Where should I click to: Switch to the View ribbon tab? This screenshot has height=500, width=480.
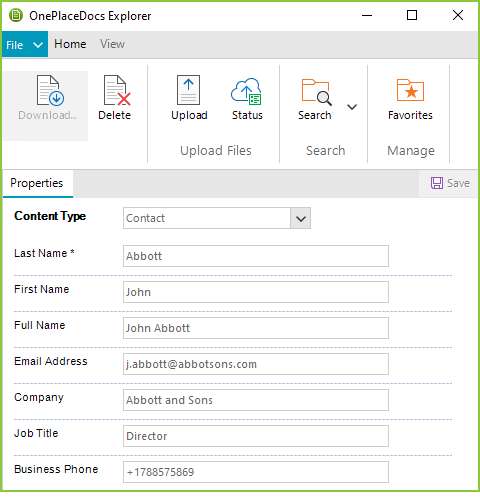pyautogui.click(x=112, y=44)
